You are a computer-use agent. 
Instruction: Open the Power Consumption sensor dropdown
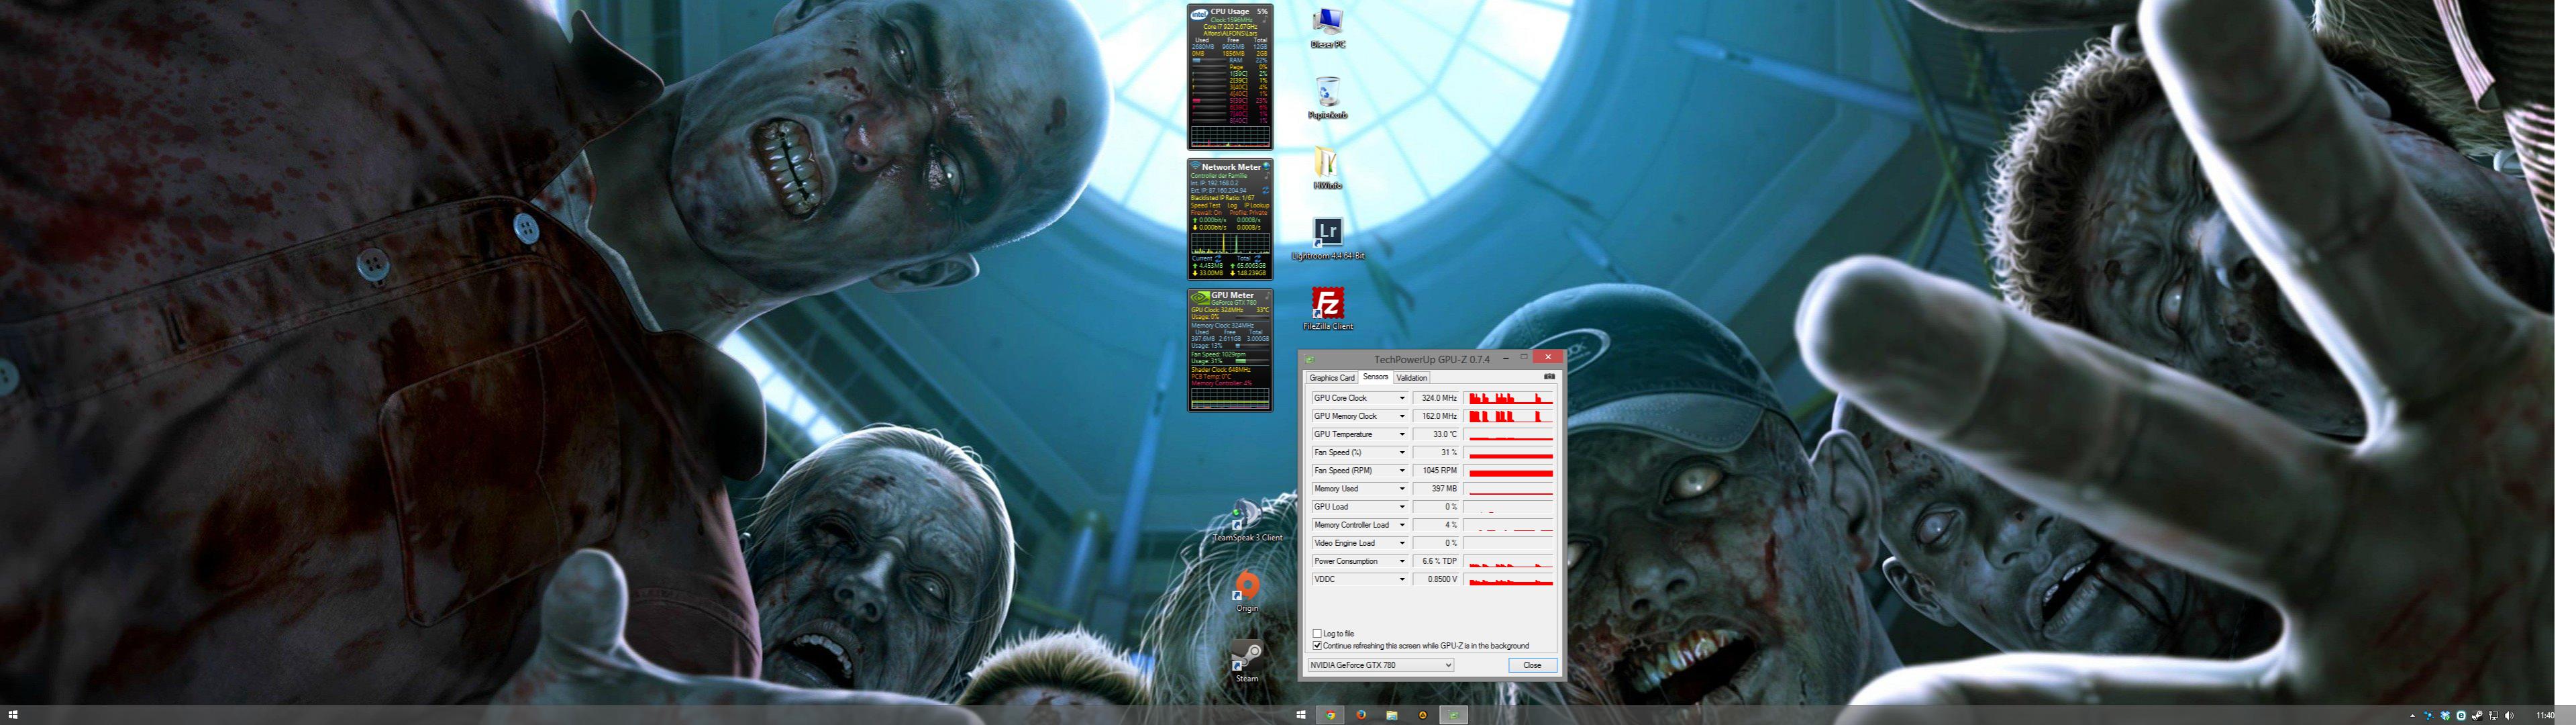point(1401,561)
